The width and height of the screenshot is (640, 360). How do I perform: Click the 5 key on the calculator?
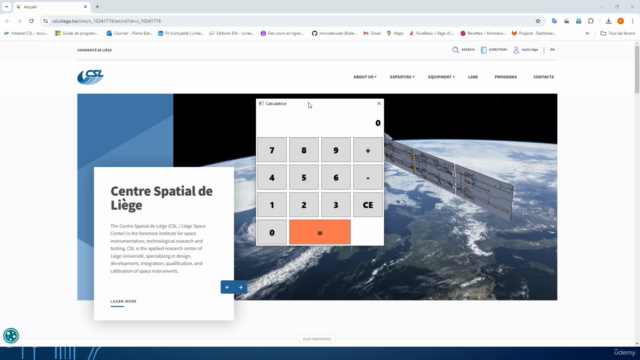pyautogui.click(x=304, y=178)
